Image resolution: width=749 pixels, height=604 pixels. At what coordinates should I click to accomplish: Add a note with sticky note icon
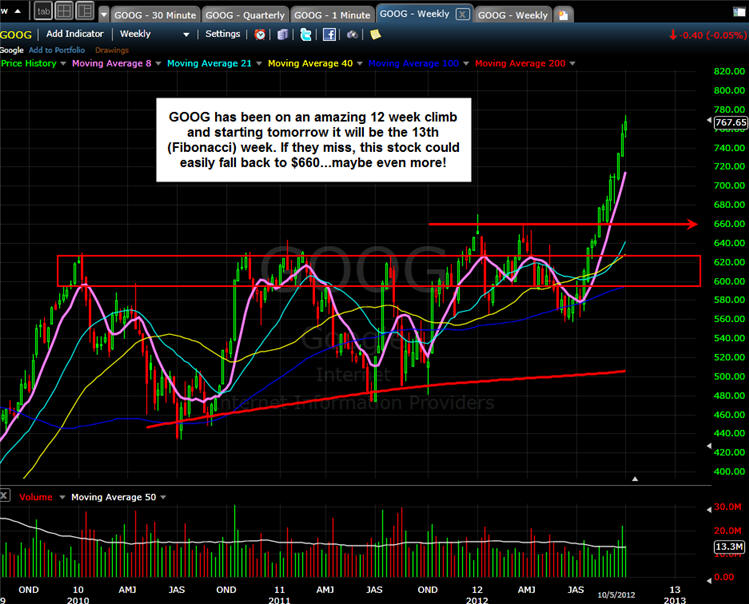pyautogui.click(x=375, y=34)
